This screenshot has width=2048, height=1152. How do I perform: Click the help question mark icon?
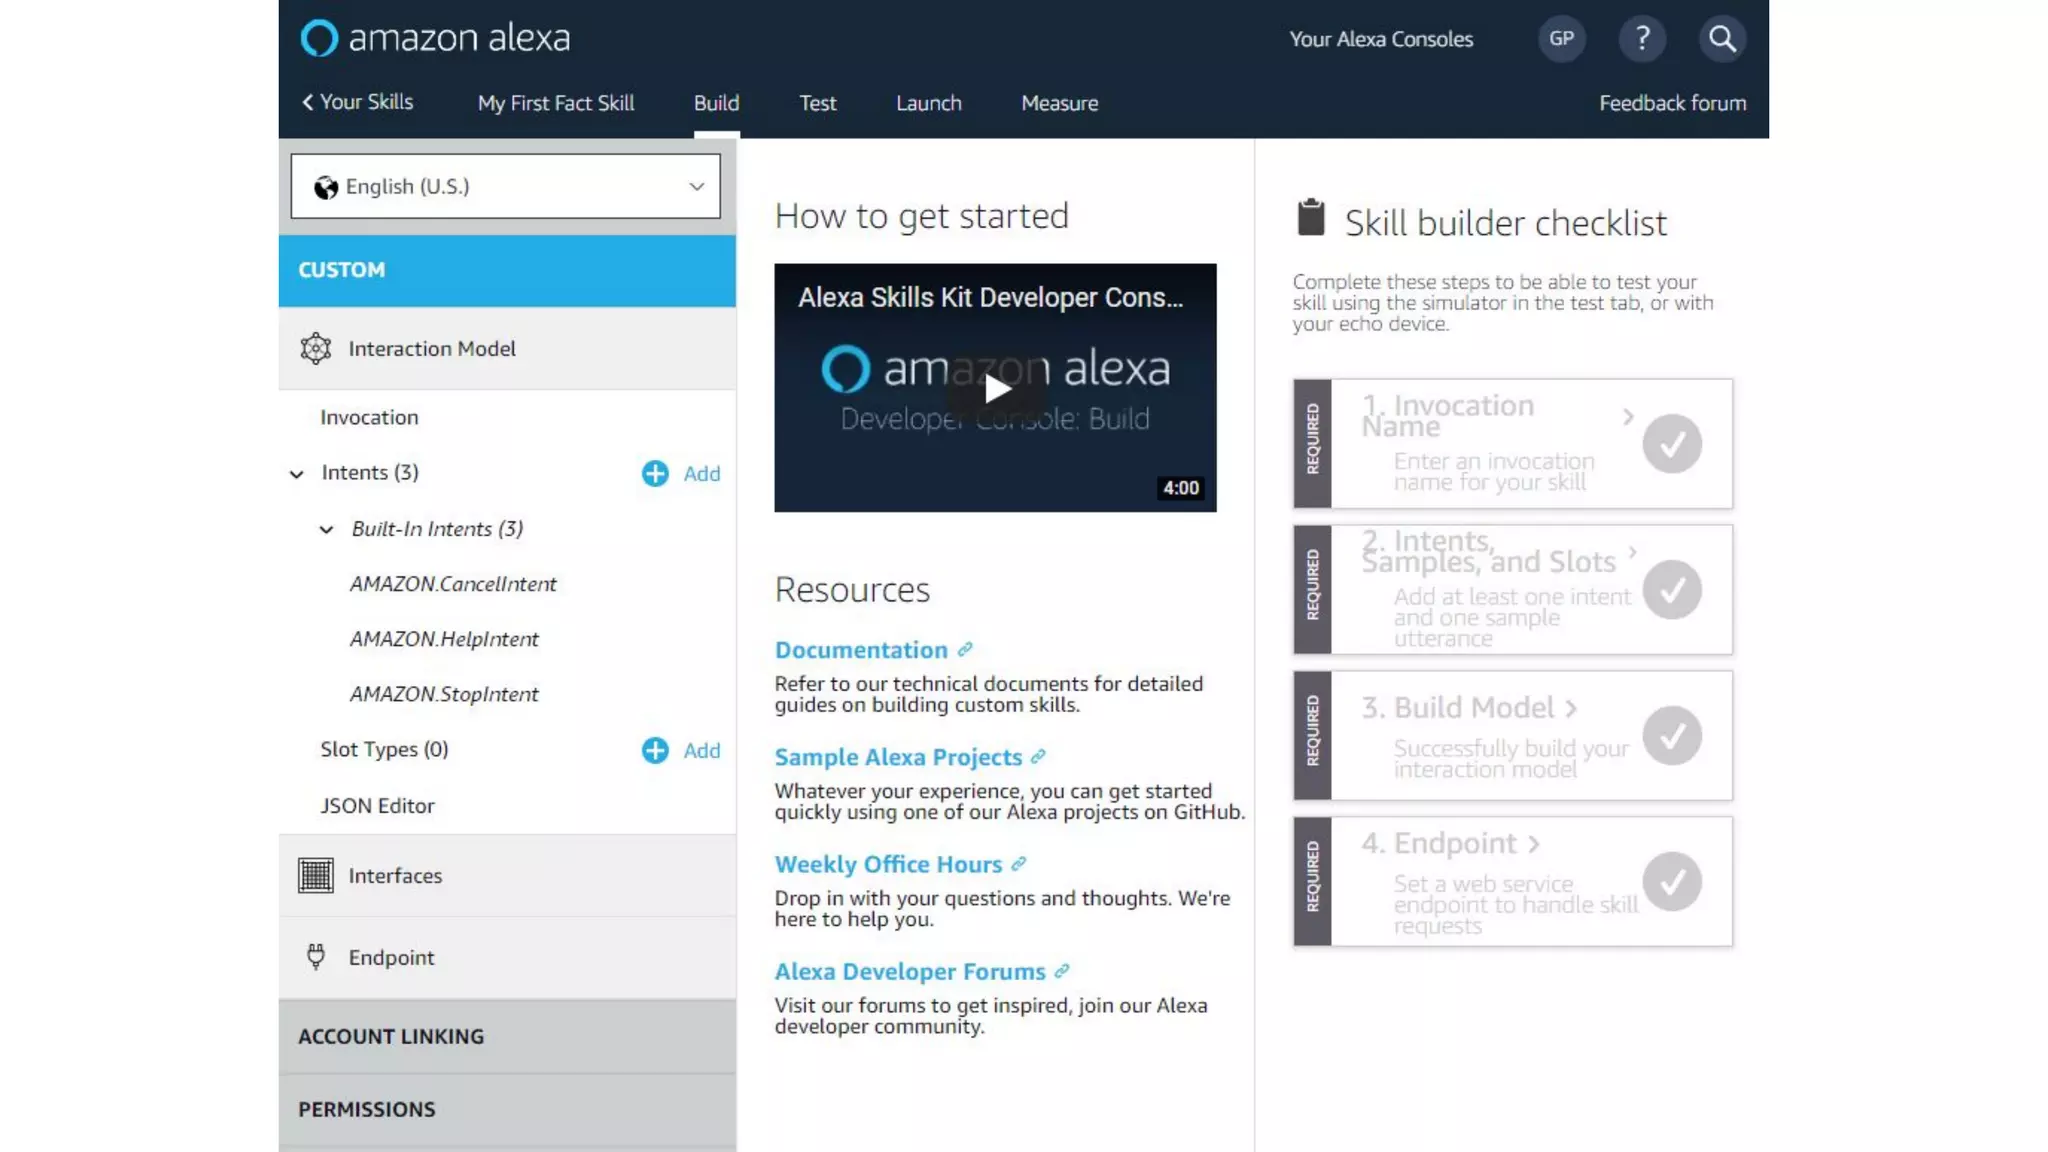1641,39
